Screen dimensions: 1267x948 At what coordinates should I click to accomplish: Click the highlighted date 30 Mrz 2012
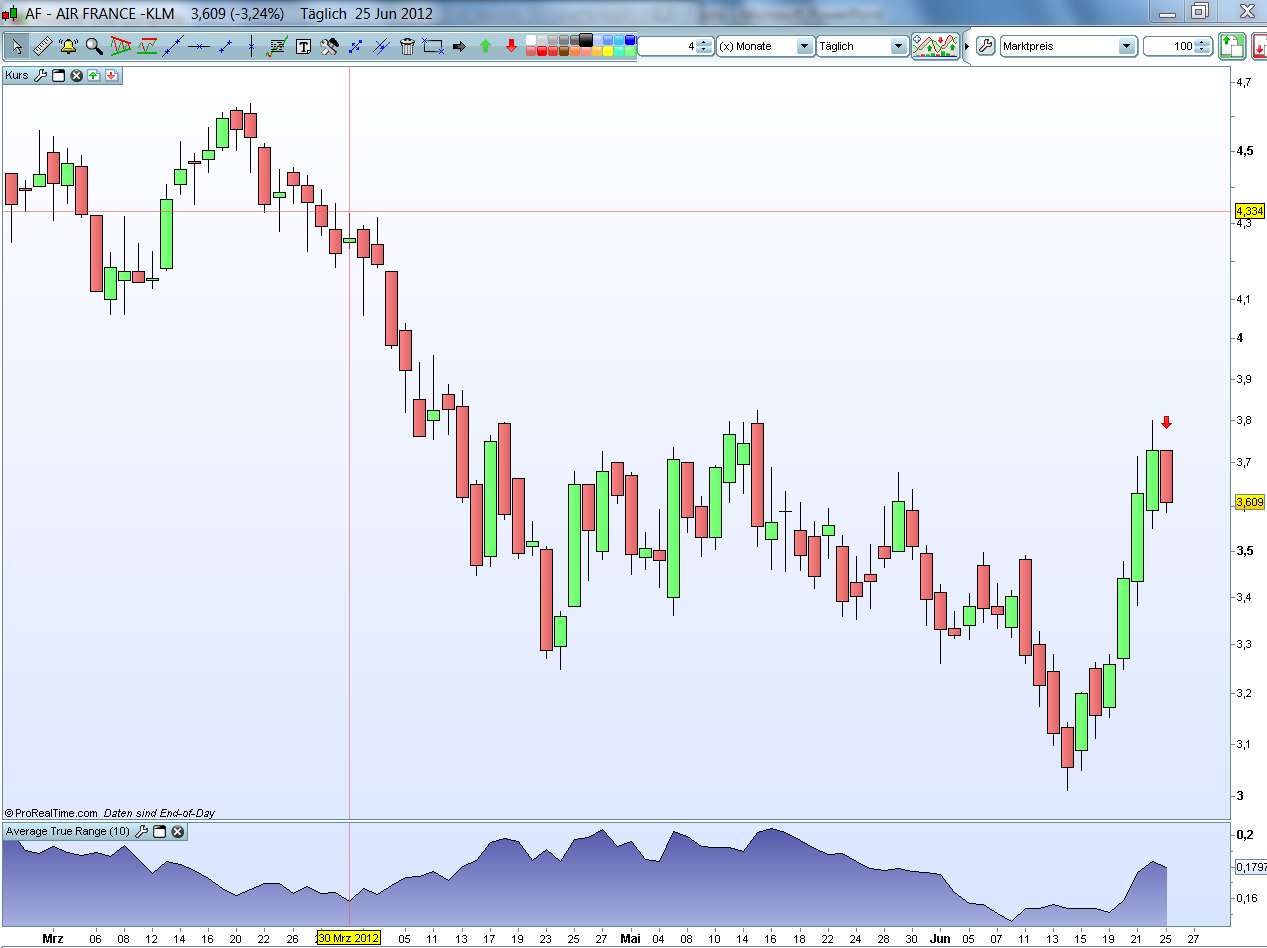click(x=348, y=938)
